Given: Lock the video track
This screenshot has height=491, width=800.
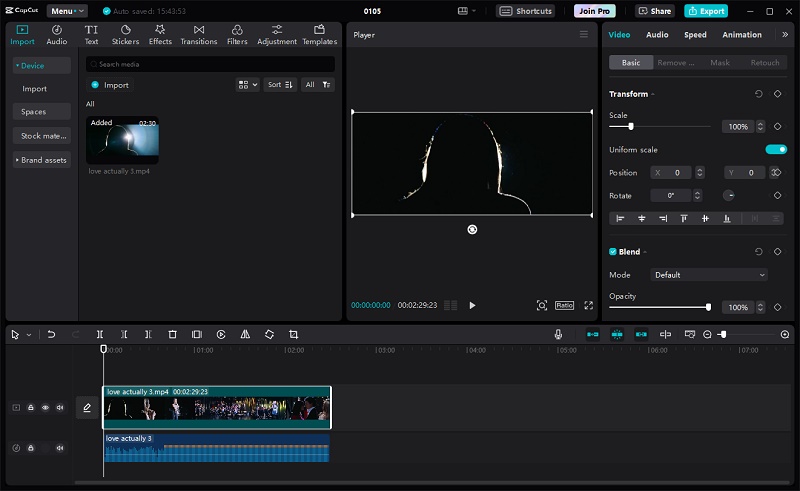Looking at the screenshot, I should click(x=31, y=408).
